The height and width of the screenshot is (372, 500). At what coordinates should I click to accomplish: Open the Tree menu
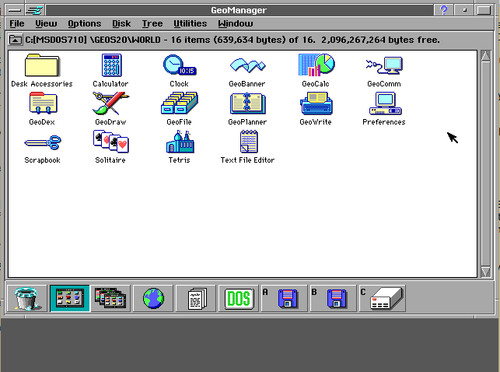pyautogui.click(x=152, y=24)
